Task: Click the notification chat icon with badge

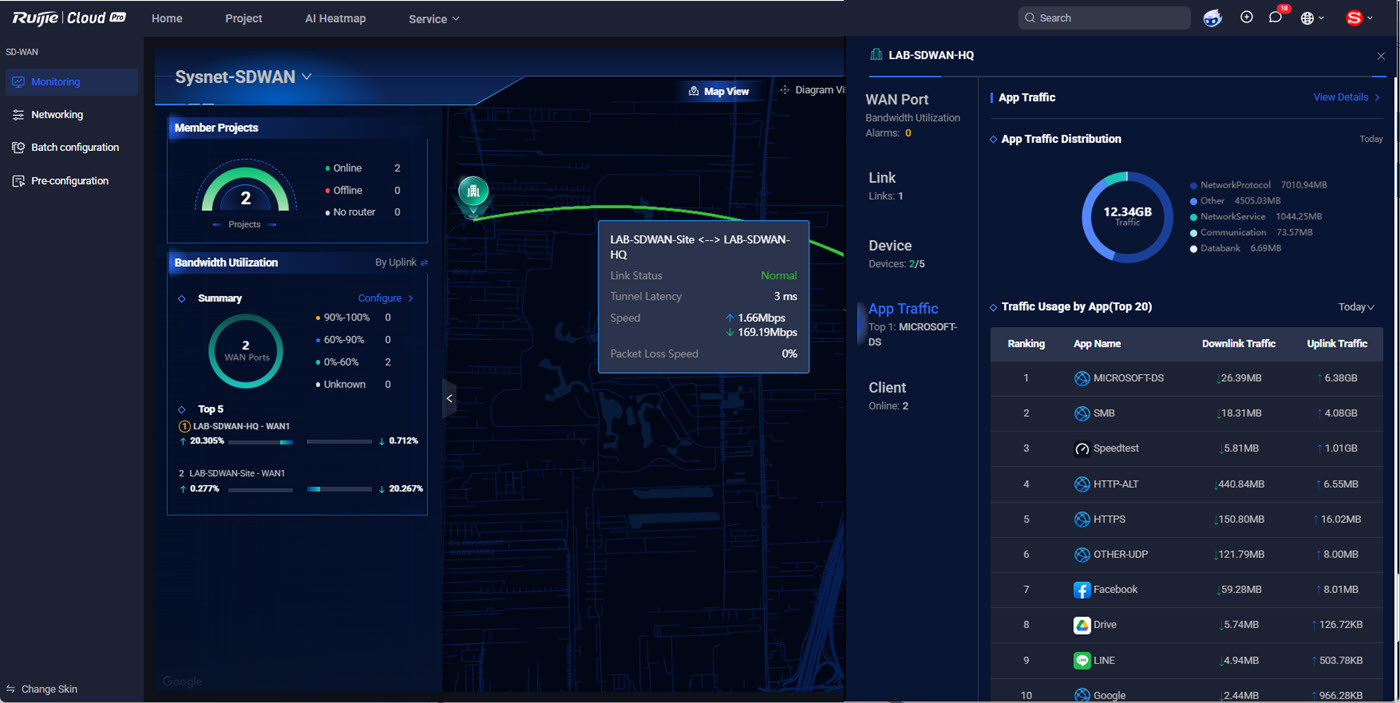Action: point(1275,17)
